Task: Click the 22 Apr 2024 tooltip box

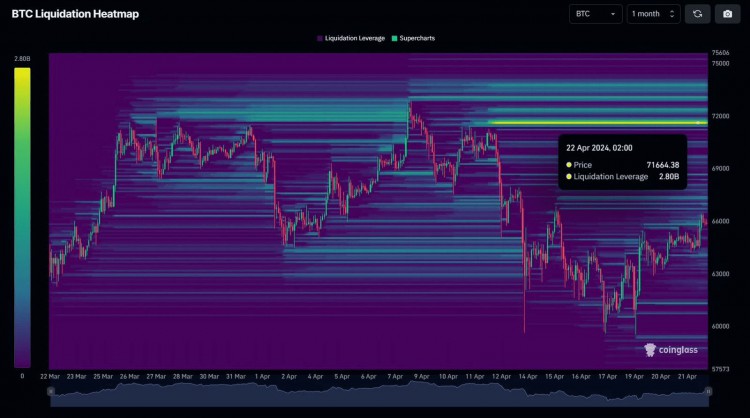Action: (622, 162)
